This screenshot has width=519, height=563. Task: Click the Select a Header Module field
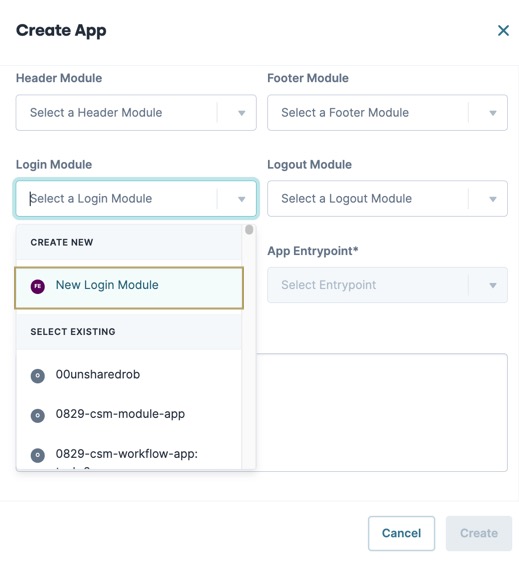pyautogui.click(x=136, y=112)
